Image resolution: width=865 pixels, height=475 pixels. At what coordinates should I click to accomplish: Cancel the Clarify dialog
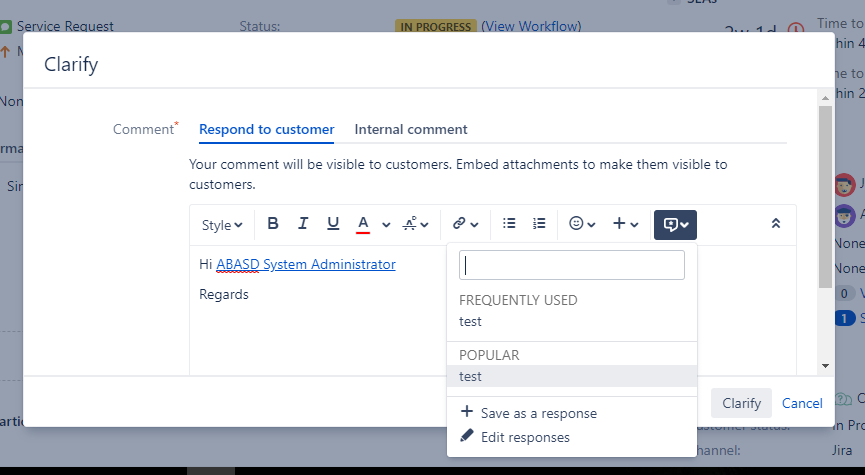802,403
